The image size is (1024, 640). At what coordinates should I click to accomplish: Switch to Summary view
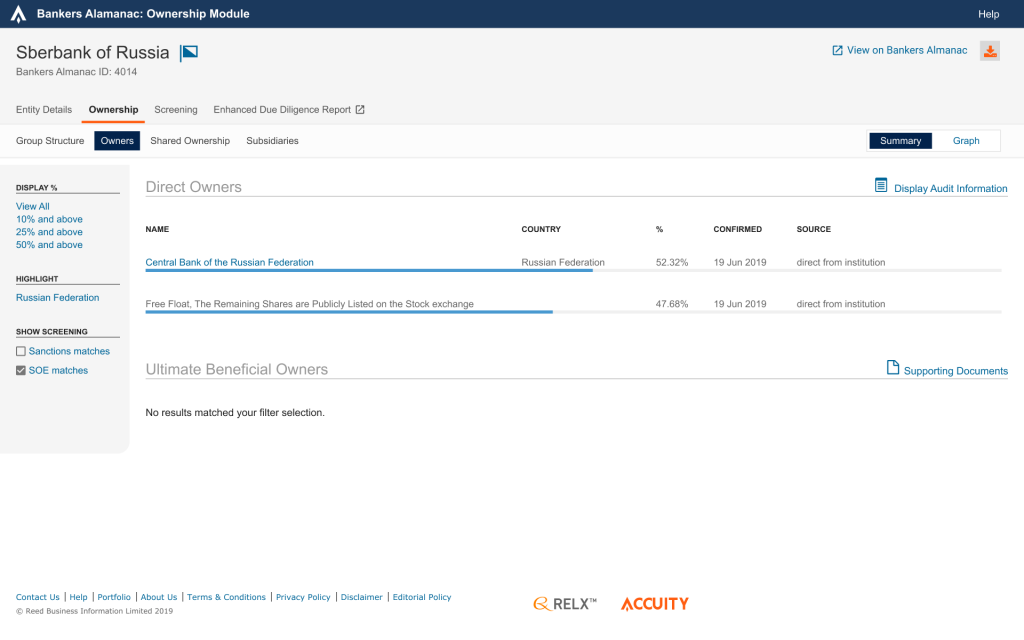[900, 141]
